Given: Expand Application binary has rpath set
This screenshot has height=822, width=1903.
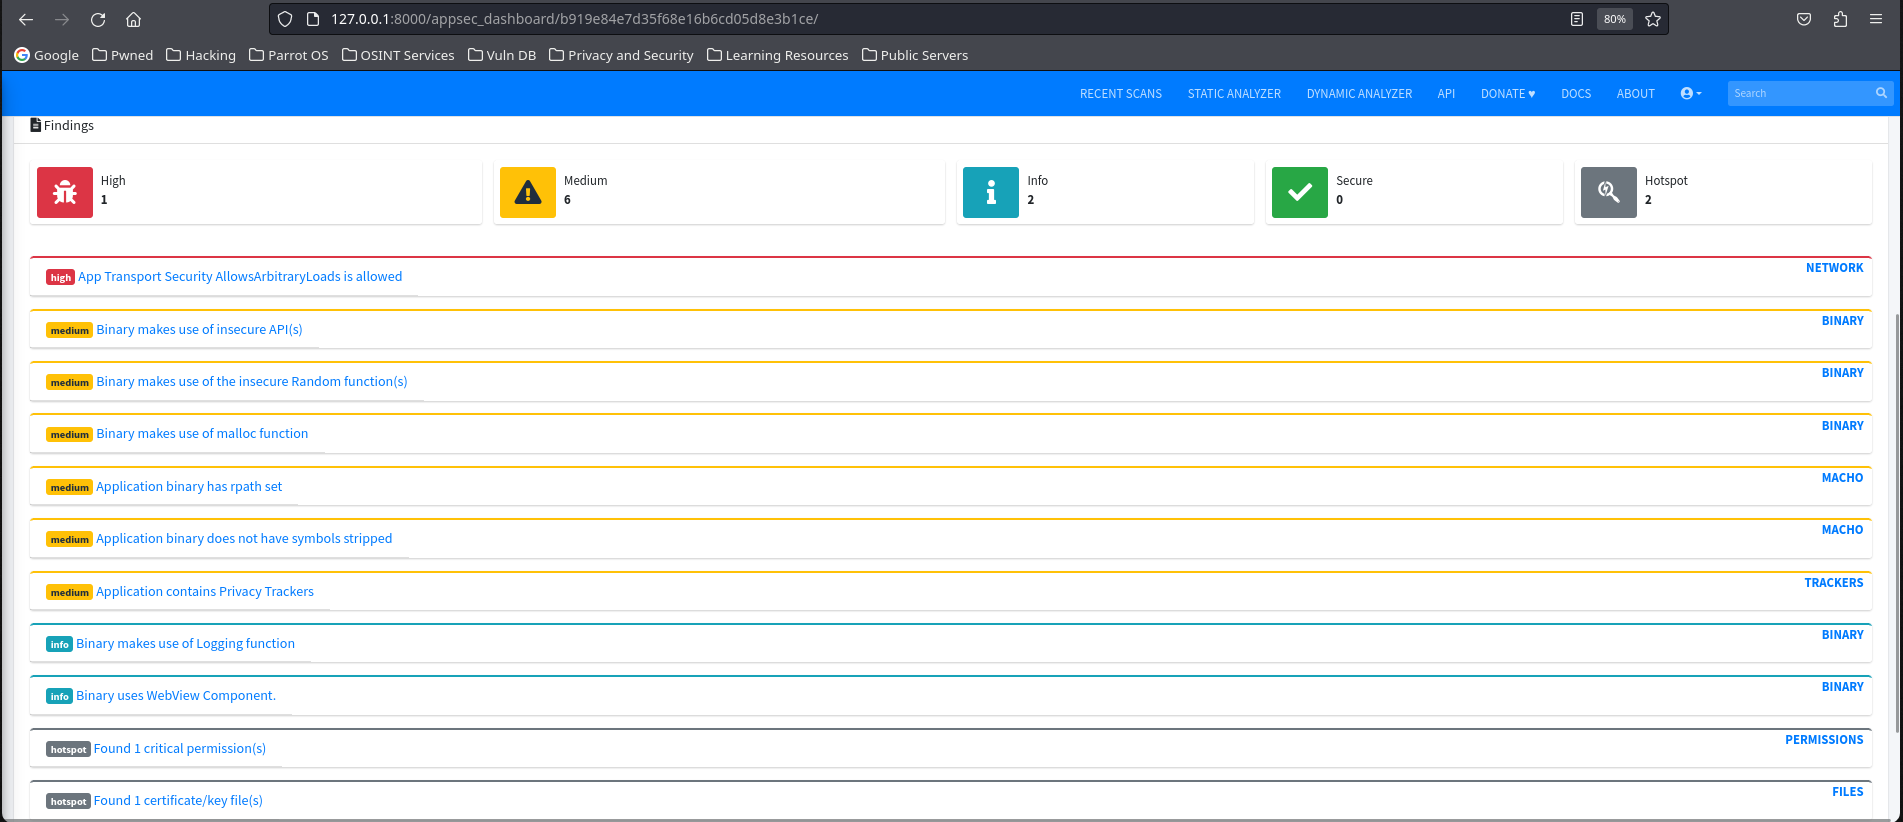Looking at the screenshot, I should pos(189,486).
